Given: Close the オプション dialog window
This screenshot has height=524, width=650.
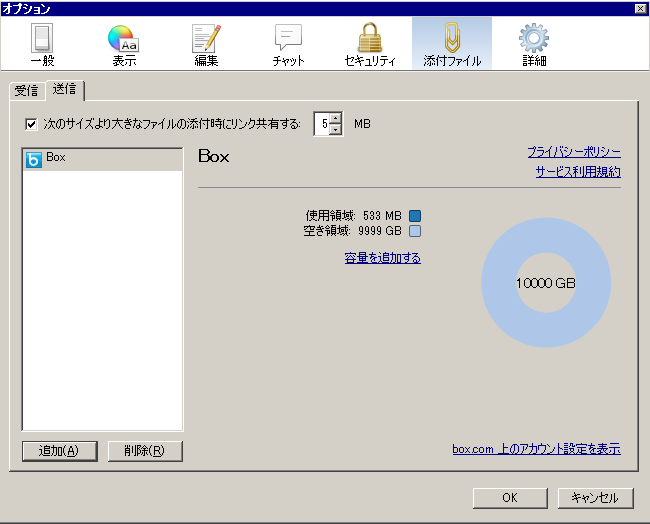Looking at the screenshot, I should tap(640, 8).
